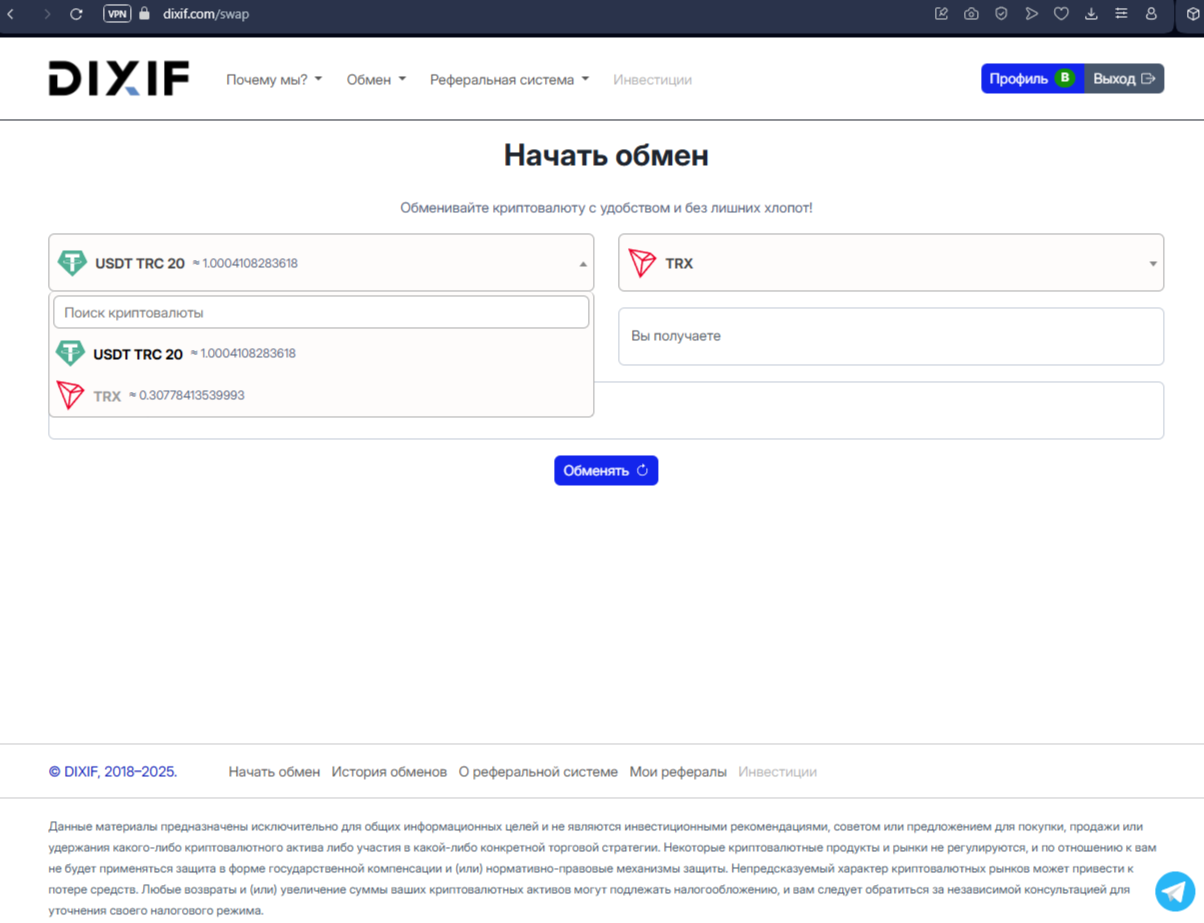Click the send/flow arrow icon

tap(1031, 14)
